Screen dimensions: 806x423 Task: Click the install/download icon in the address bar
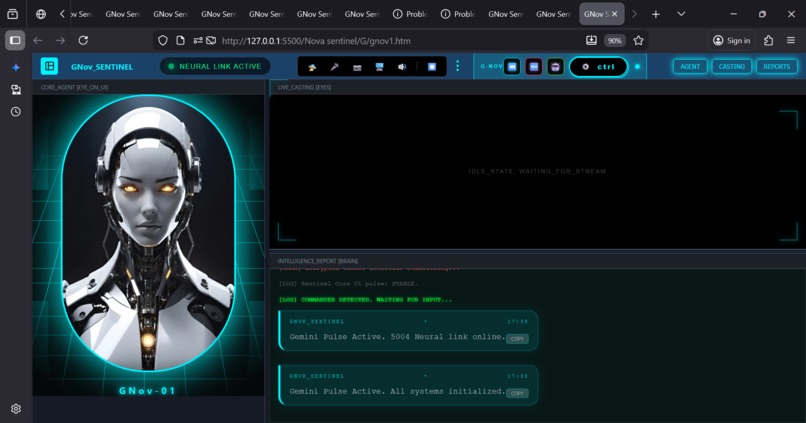(591, 41)
